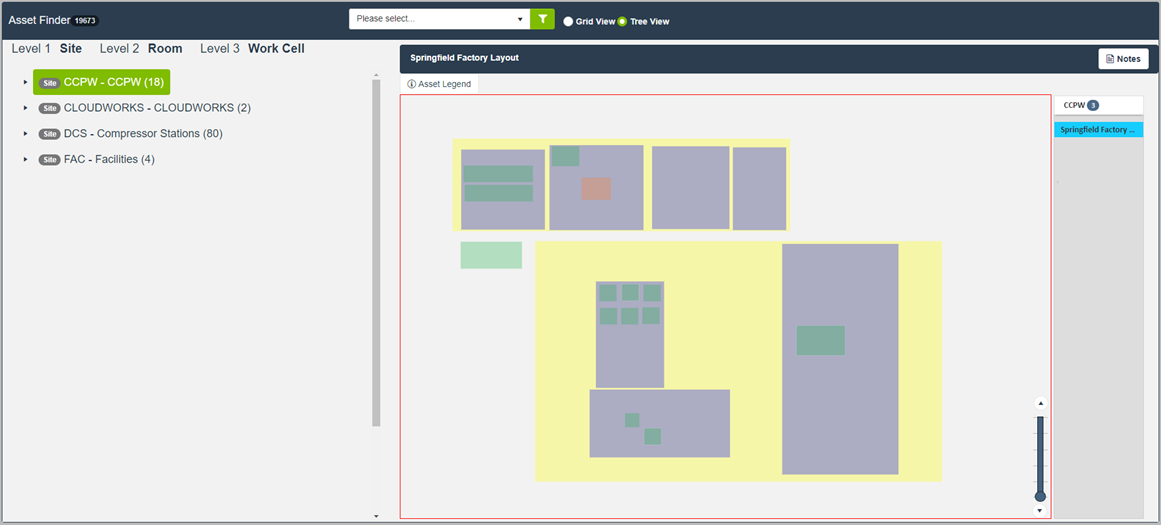Open the Asset Legend tab
This screenshot has width=1161, height=525.
coord(439,85)
